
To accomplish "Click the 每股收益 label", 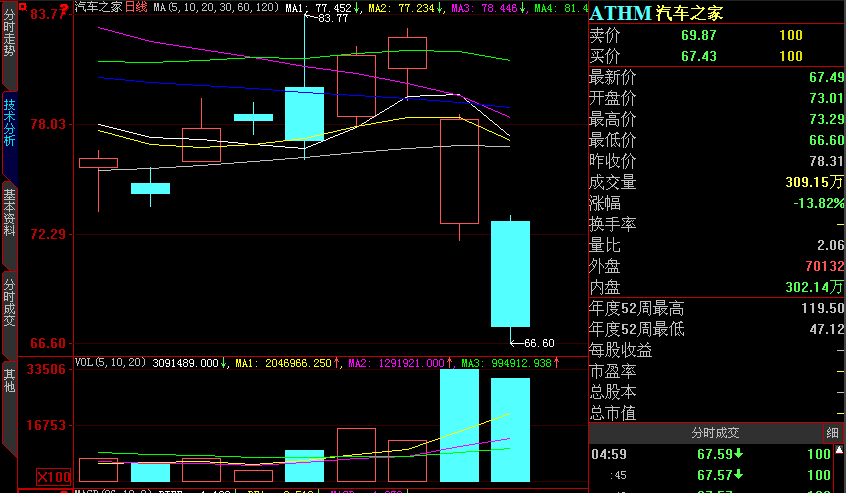I will (620, 351).
